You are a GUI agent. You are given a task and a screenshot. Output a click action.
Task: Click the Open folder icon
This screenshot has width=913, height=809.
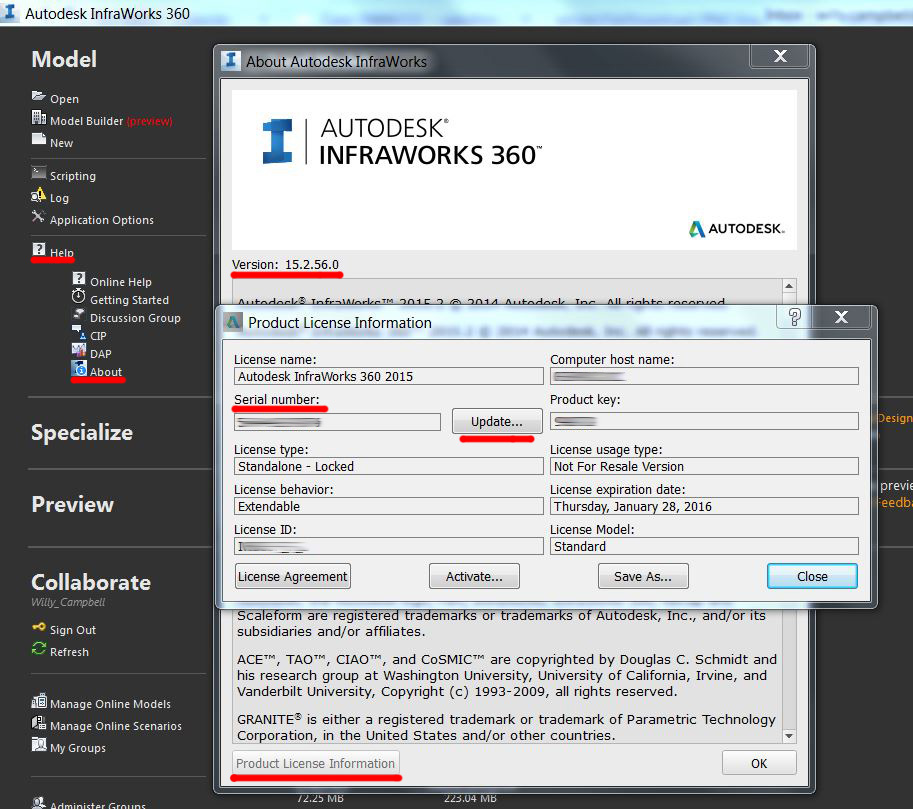(x=38, y=96)
